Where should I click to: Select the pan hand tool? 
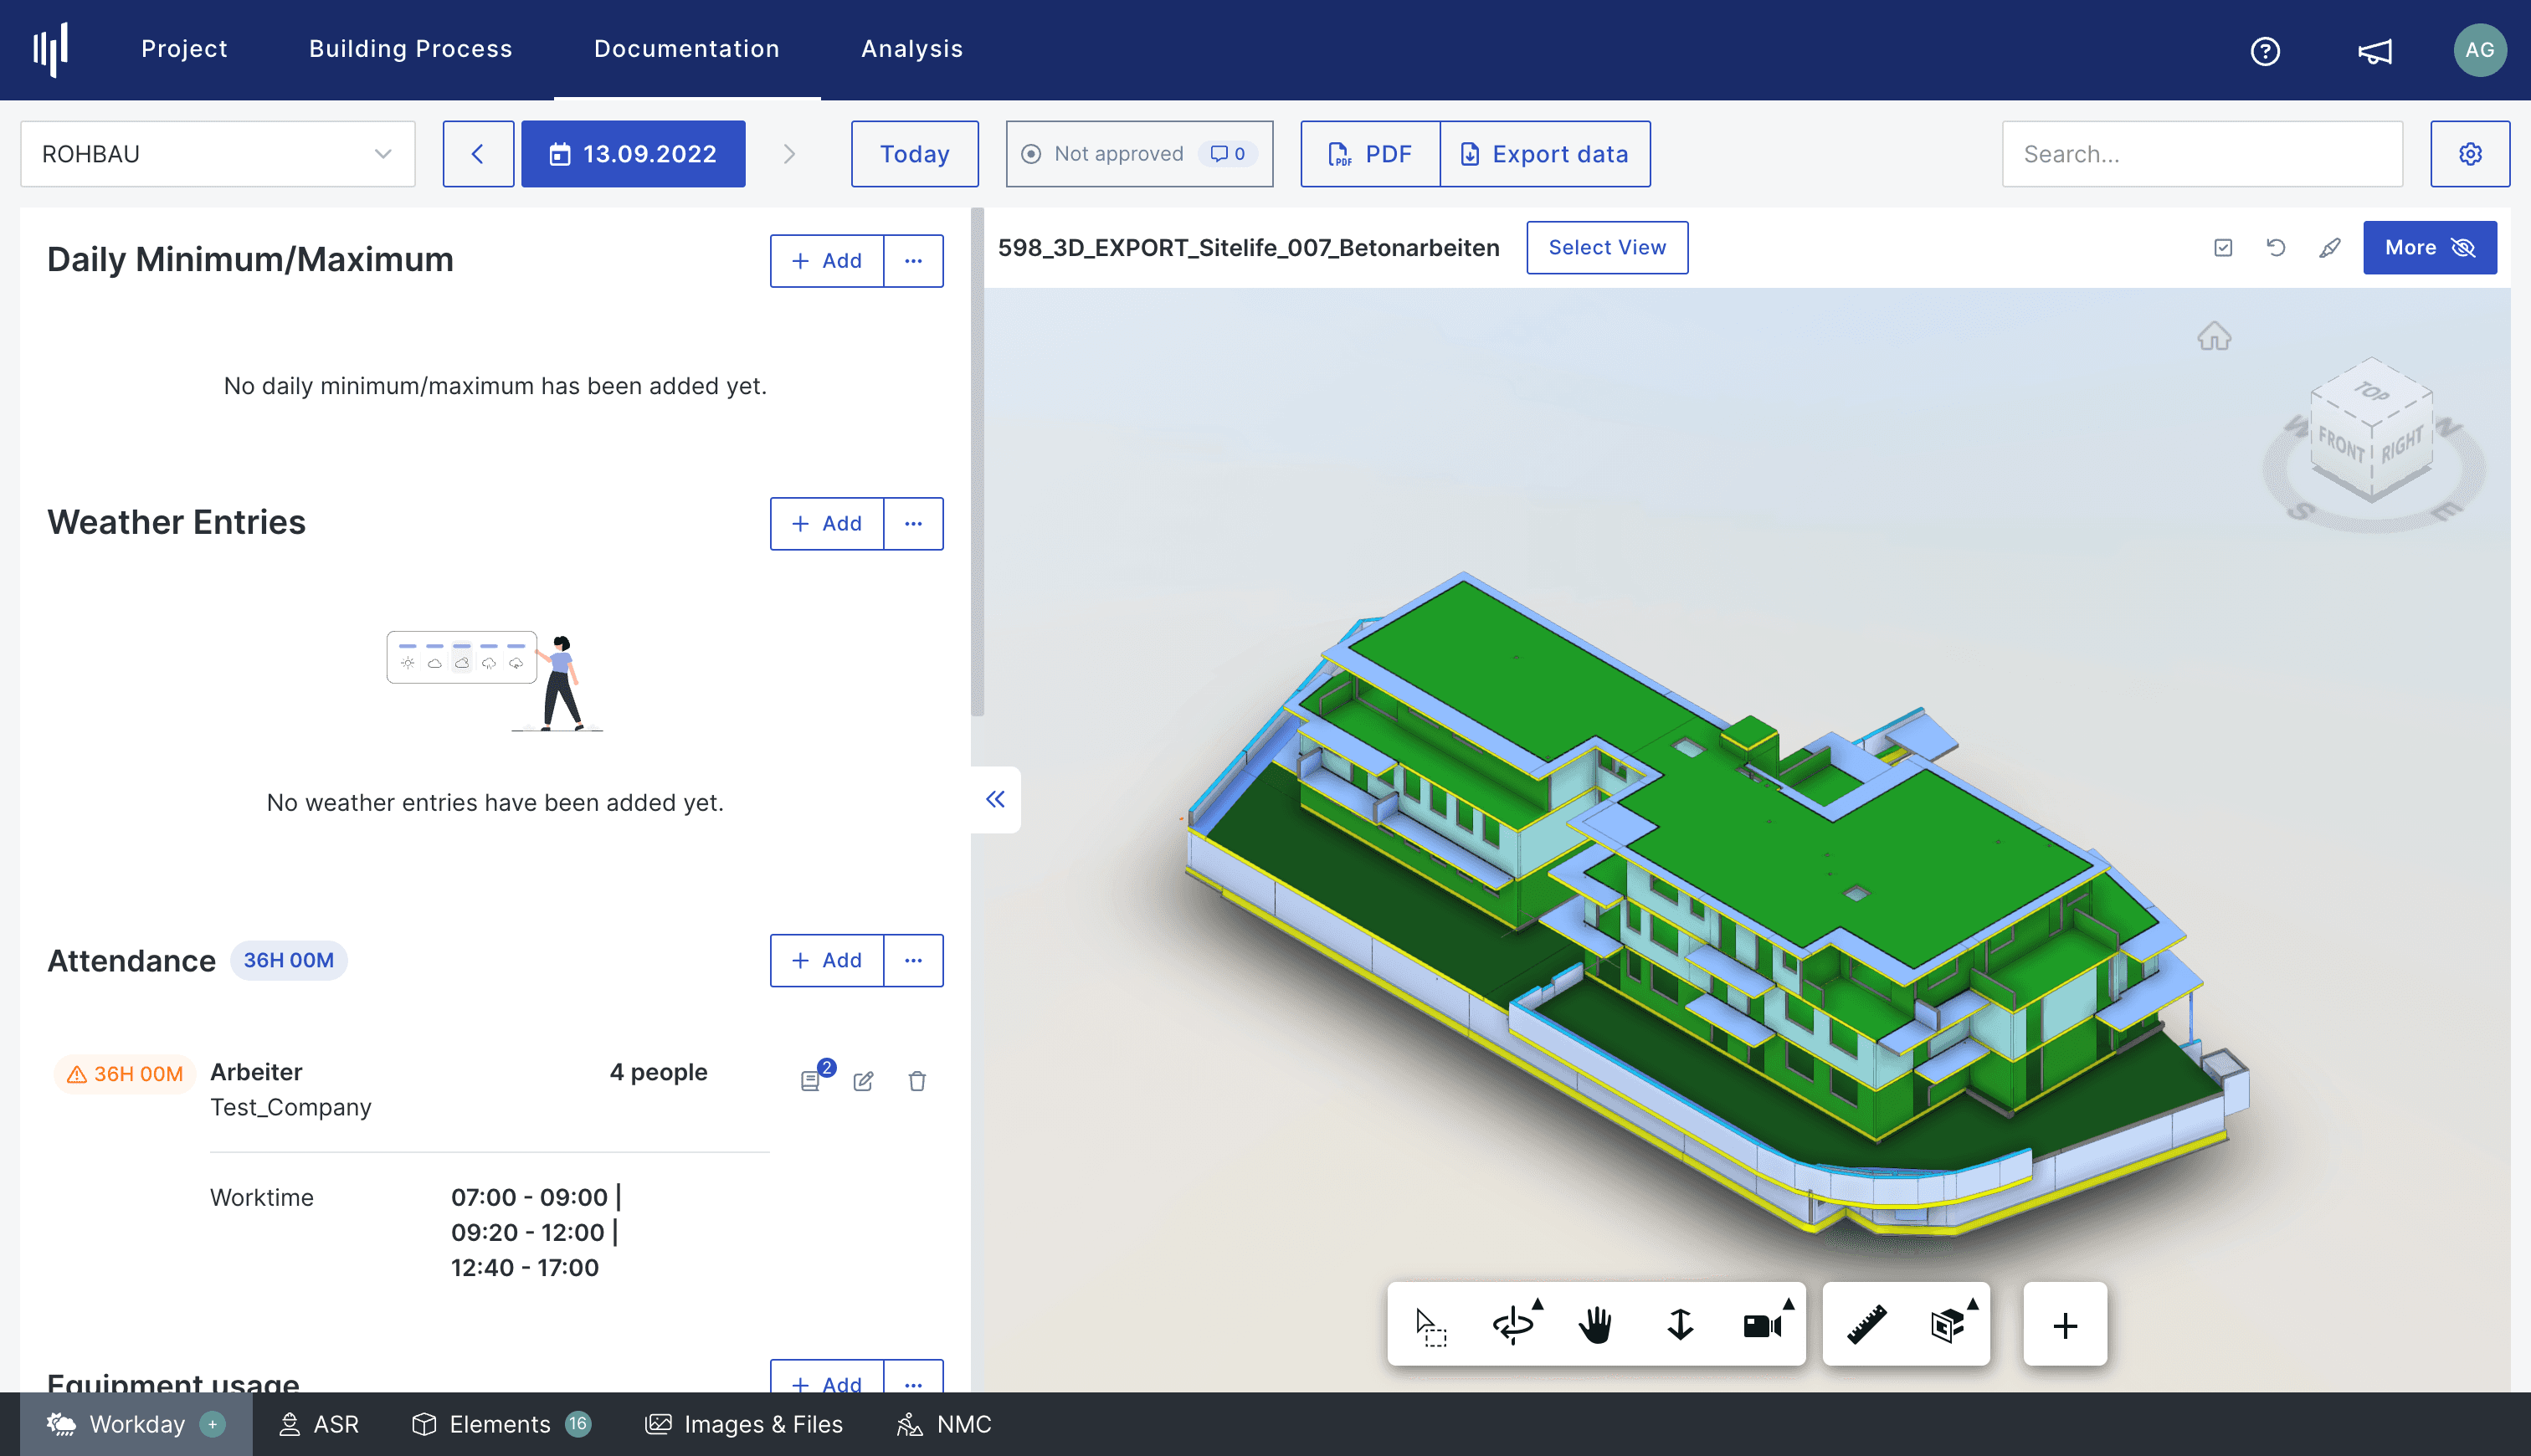[x=1596, y=1325]
